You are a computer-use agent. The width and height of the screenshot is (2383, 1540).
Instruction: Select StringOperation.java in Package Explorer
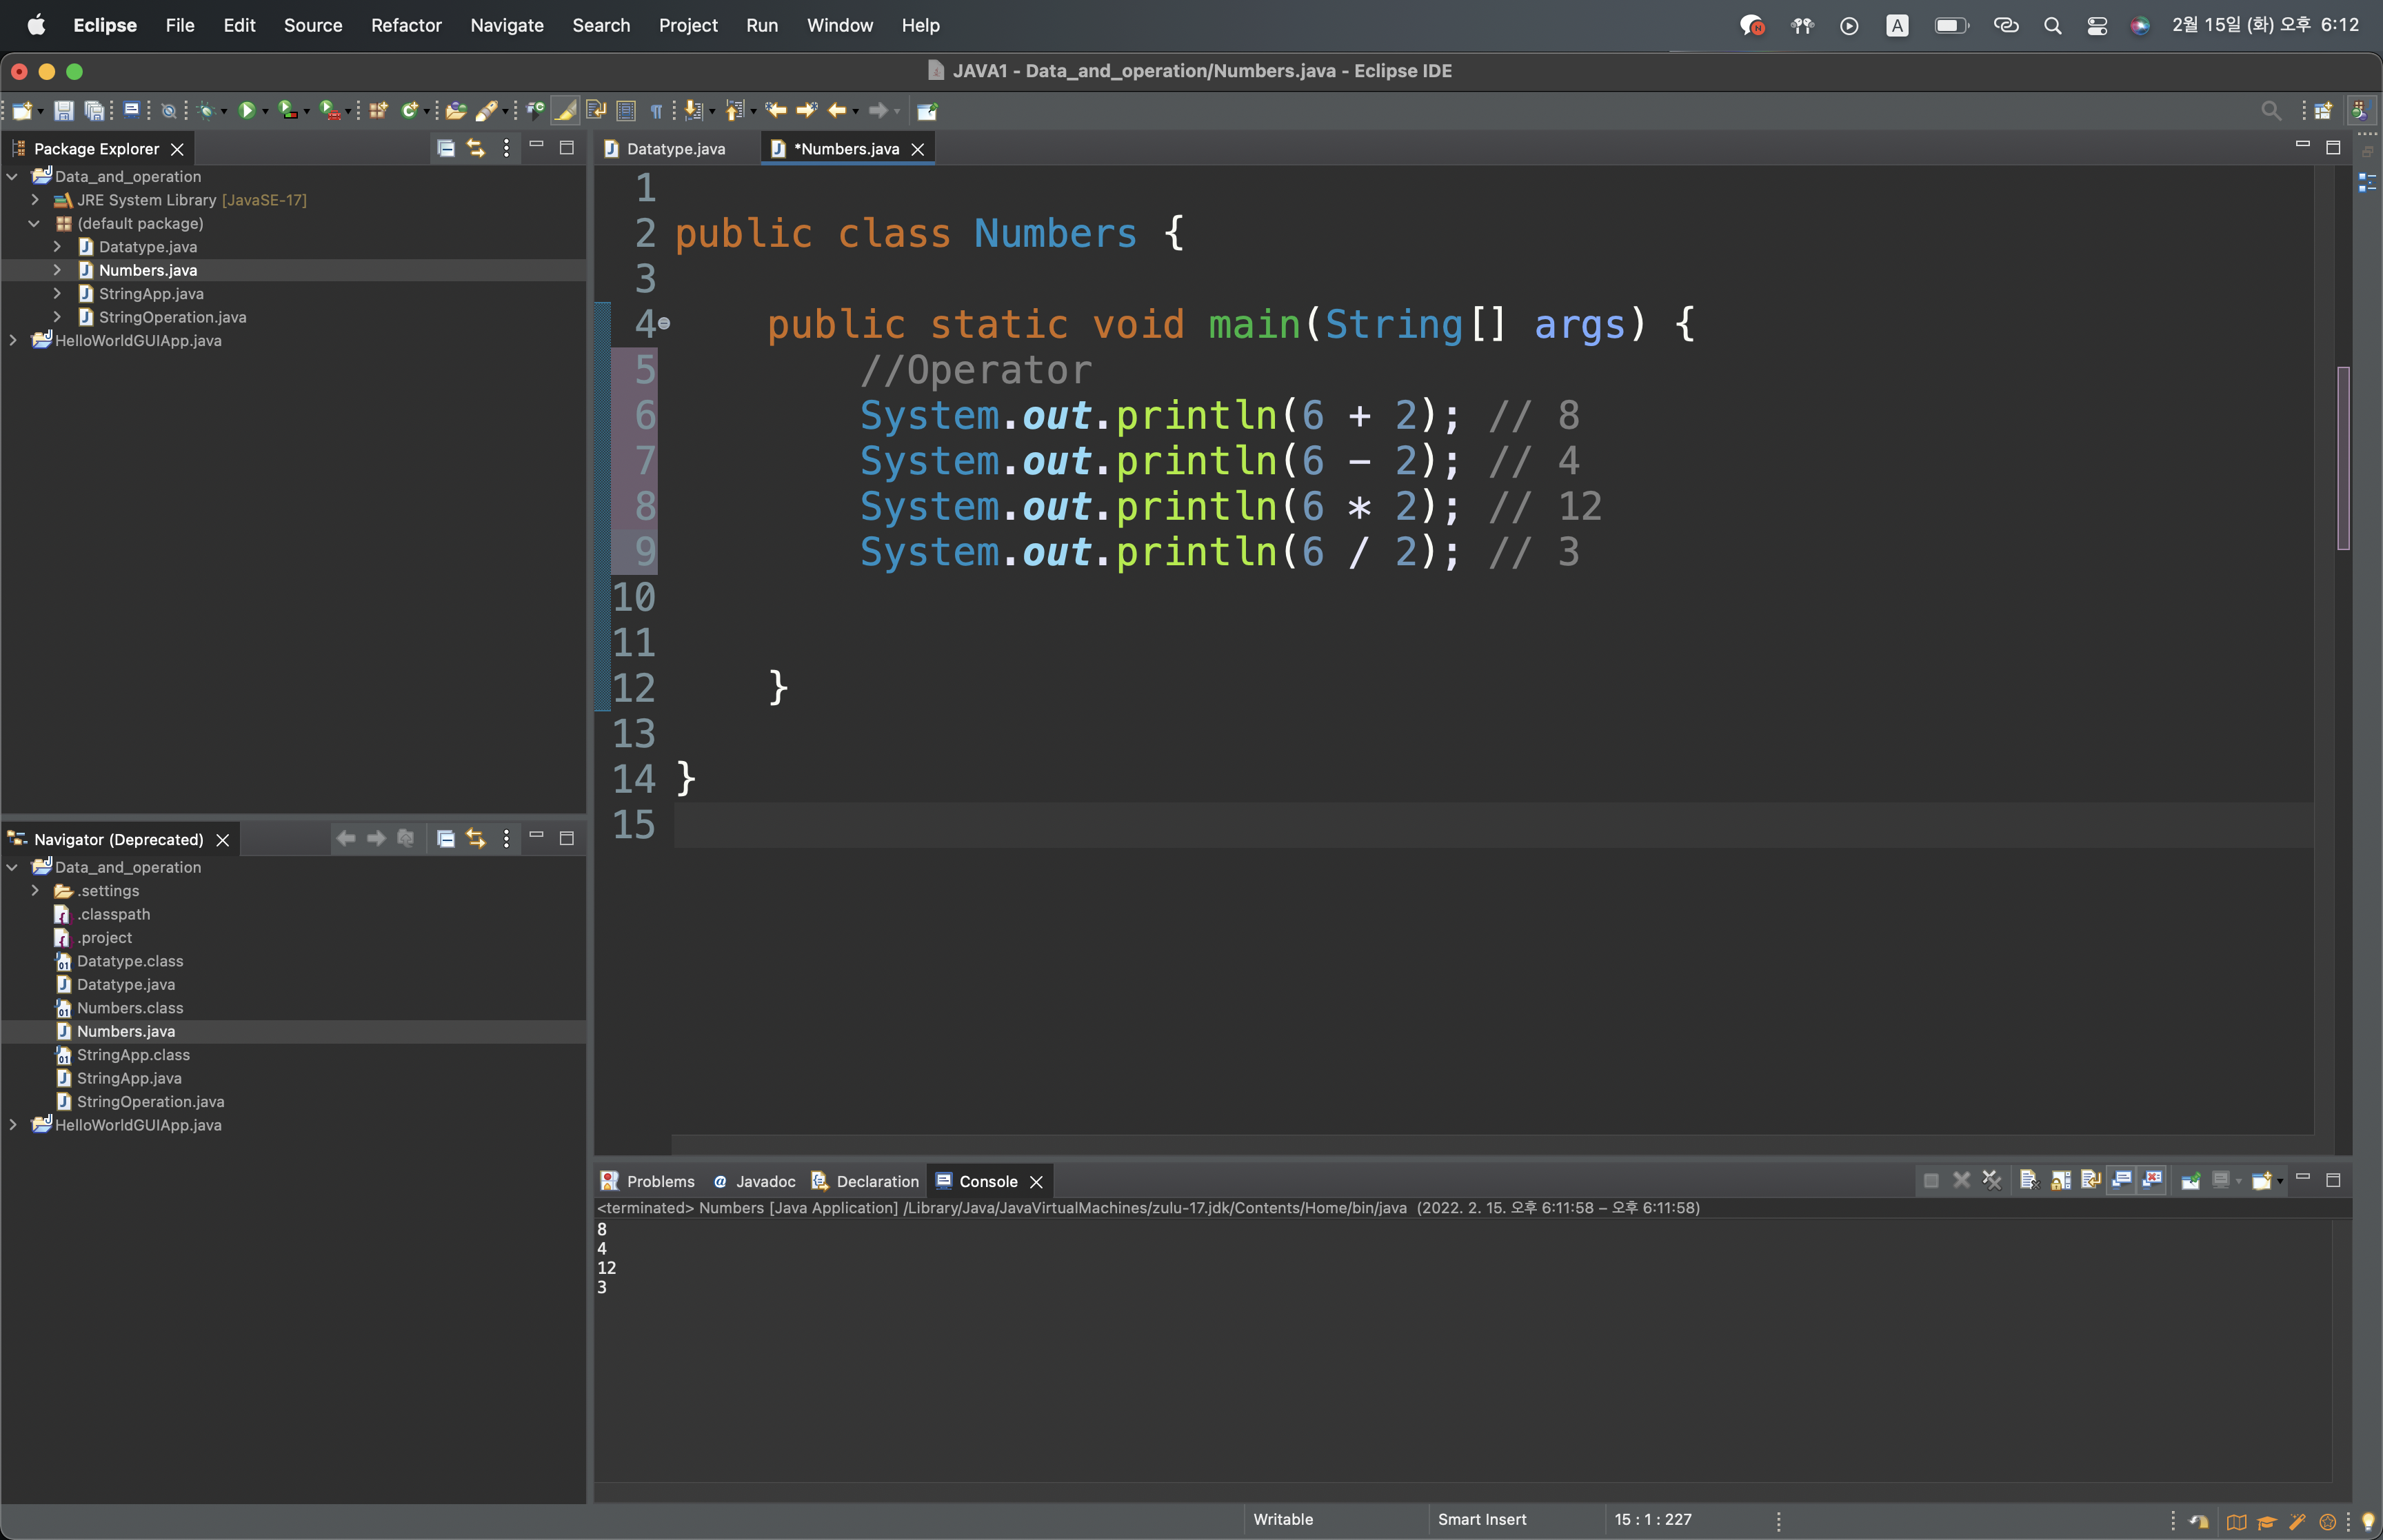pyautogui.click(x=172, y=317)
